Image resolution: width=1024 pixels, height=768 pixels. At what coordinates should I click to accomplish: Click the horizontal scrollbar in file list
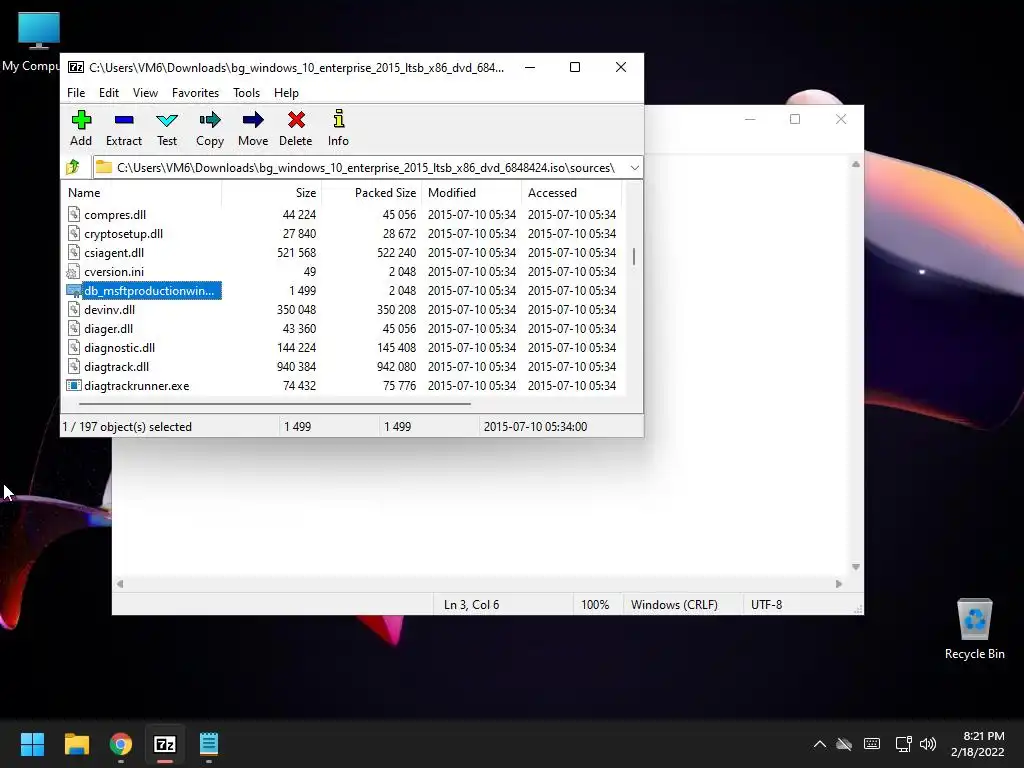pyautogui.click(x=274, y=404)
